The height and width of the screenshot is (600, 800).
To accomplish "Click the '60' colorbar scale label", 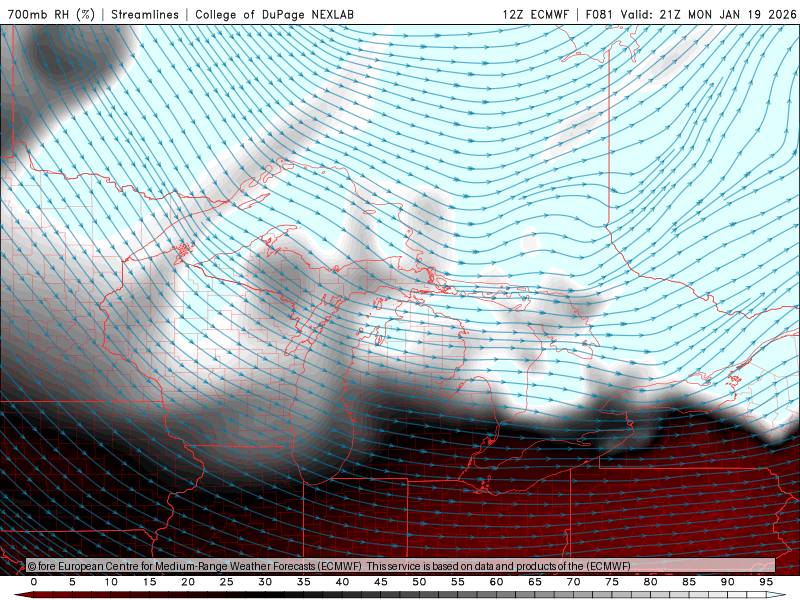I will pyautogui.click(x=496, y=582).
